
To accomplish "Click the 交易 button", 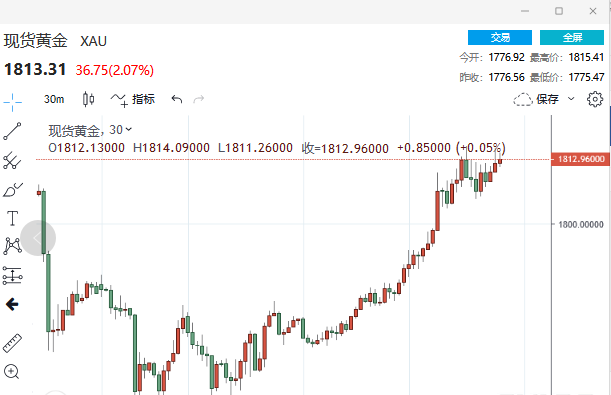I will click(x=500, y=37).
